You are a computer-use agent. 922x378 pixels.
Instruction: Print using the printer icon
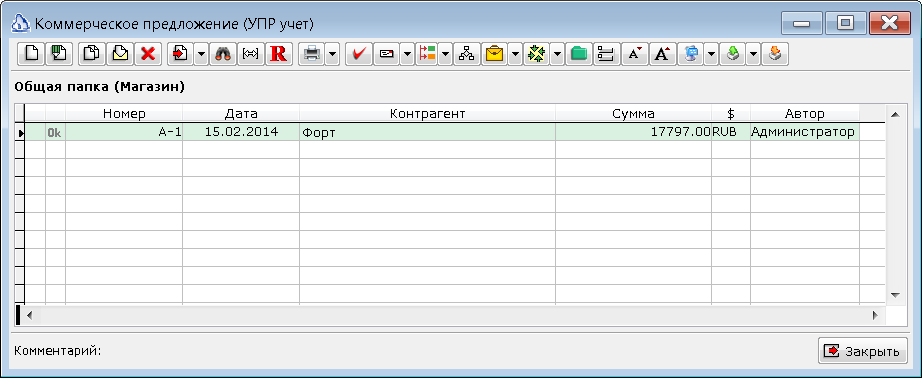[x=312, y=54]
